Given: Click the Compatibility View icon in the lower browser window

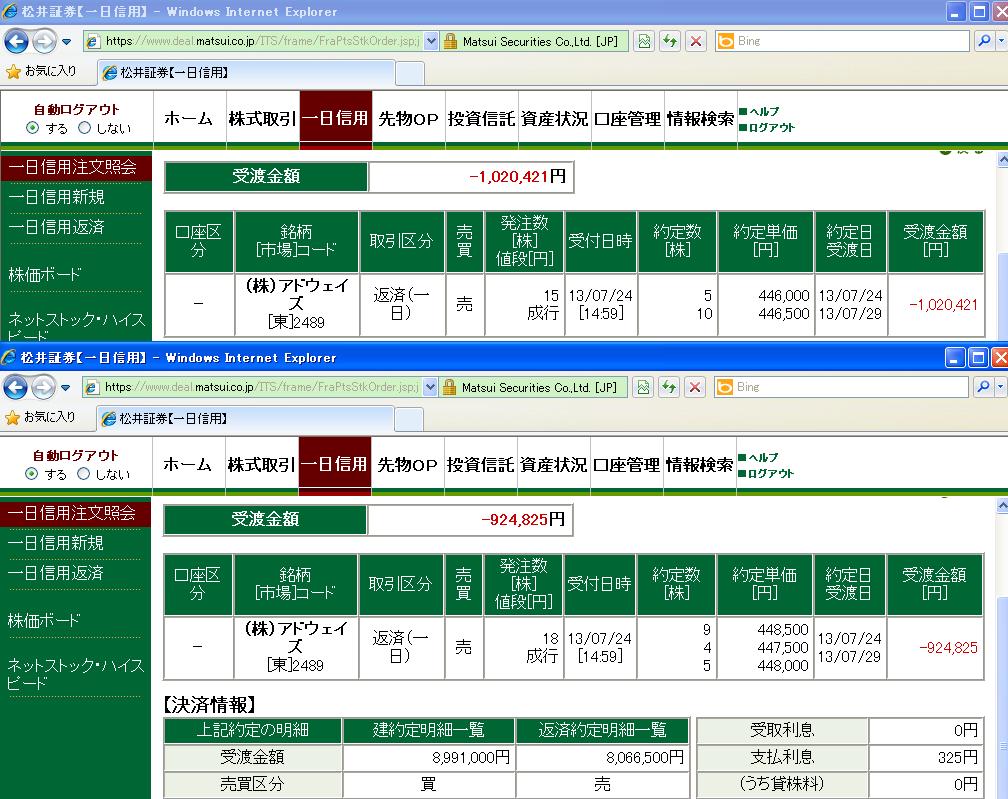Looking at the screenshot, I should point(645,387).
